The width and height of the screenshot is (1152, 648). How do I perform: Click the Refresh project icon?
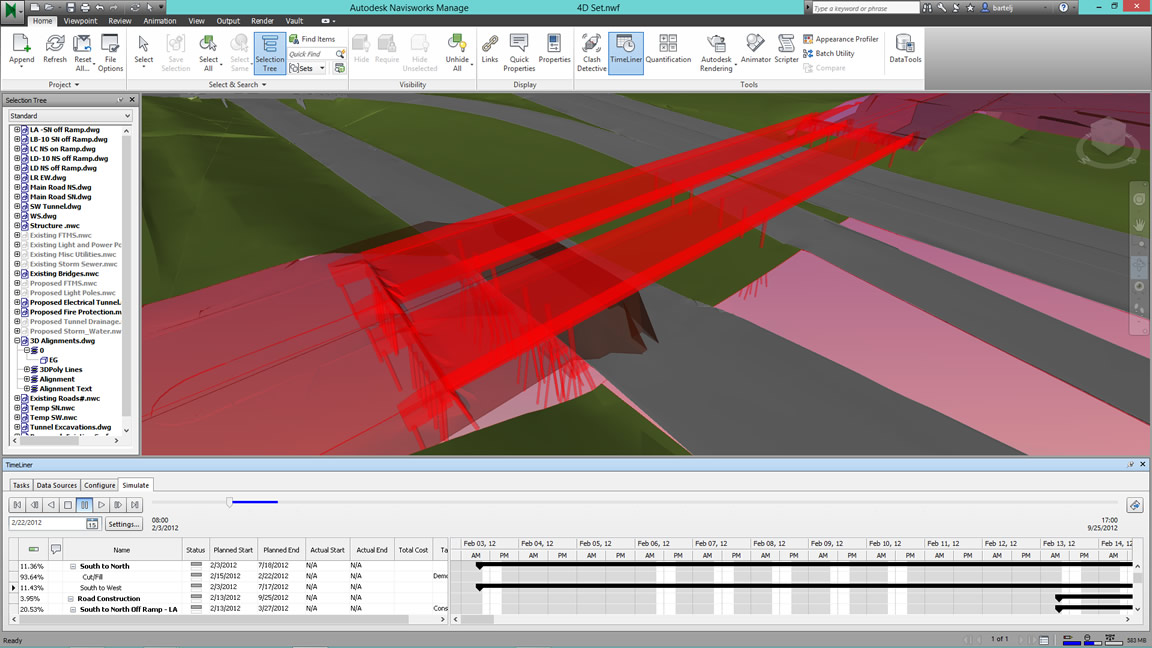point(54,51)
